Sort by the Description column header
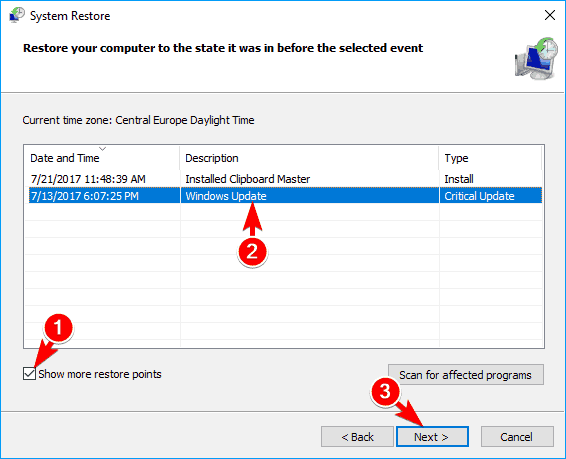This screenshot has width=566, height=459. pos(309,158)
